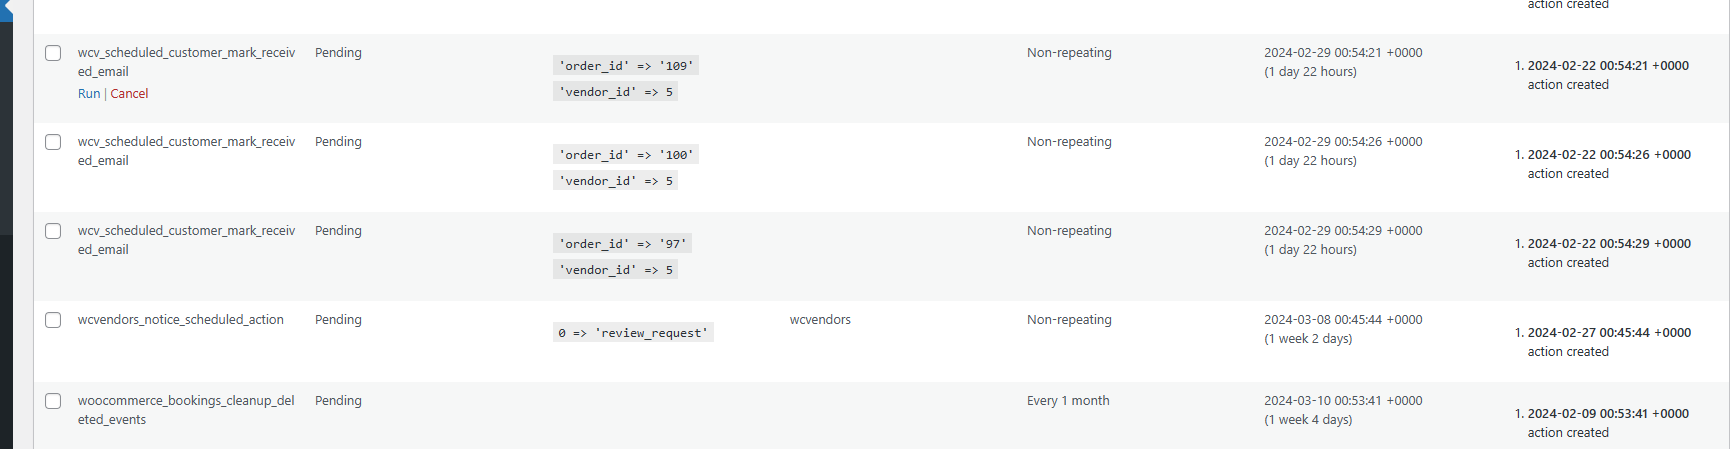This screenshot has width=1730, height=449.
Task: Select the wcvendors_notice_scheduled_action checkbox
Action: point(53,320)
